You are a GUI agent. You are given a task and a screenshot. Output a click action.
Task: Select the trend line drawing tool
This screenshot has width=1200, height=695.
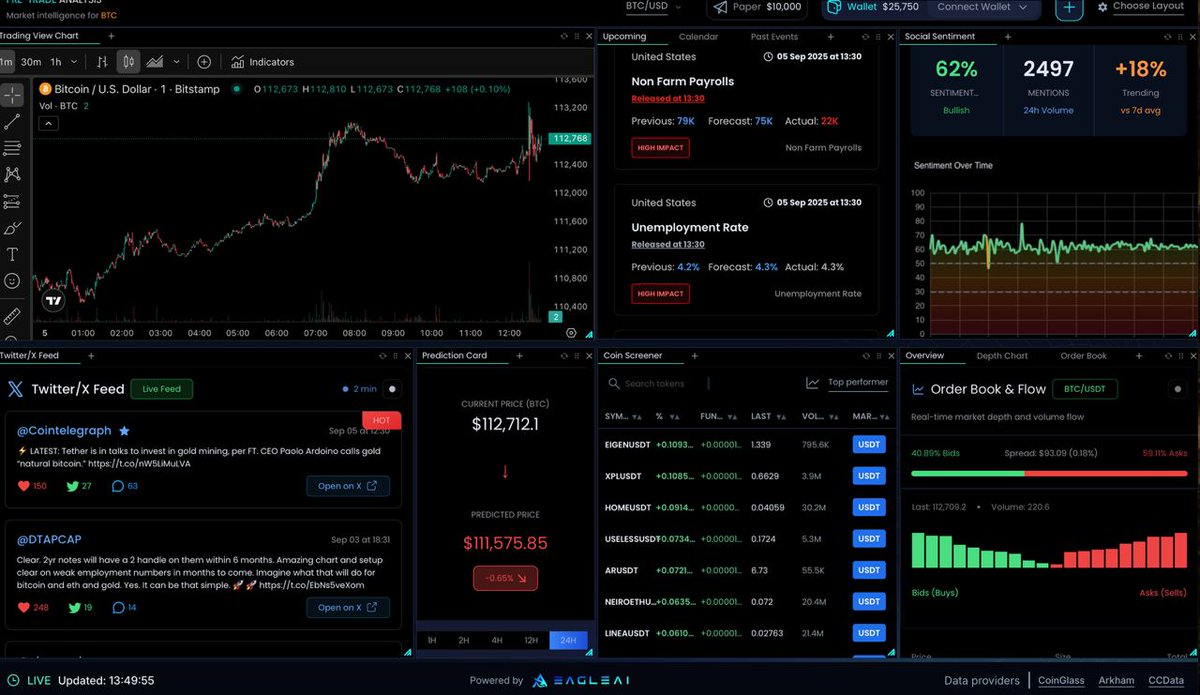pos(12,122)
